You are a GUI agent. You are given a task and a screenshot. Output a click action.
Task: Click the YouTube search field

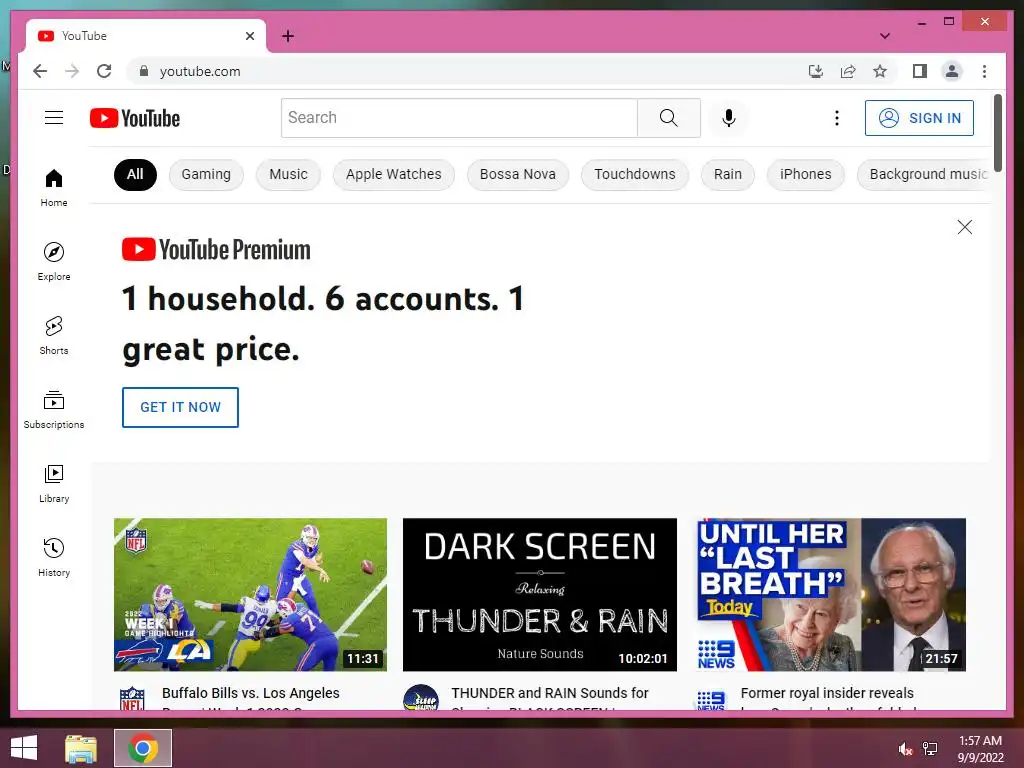point(459,118)
